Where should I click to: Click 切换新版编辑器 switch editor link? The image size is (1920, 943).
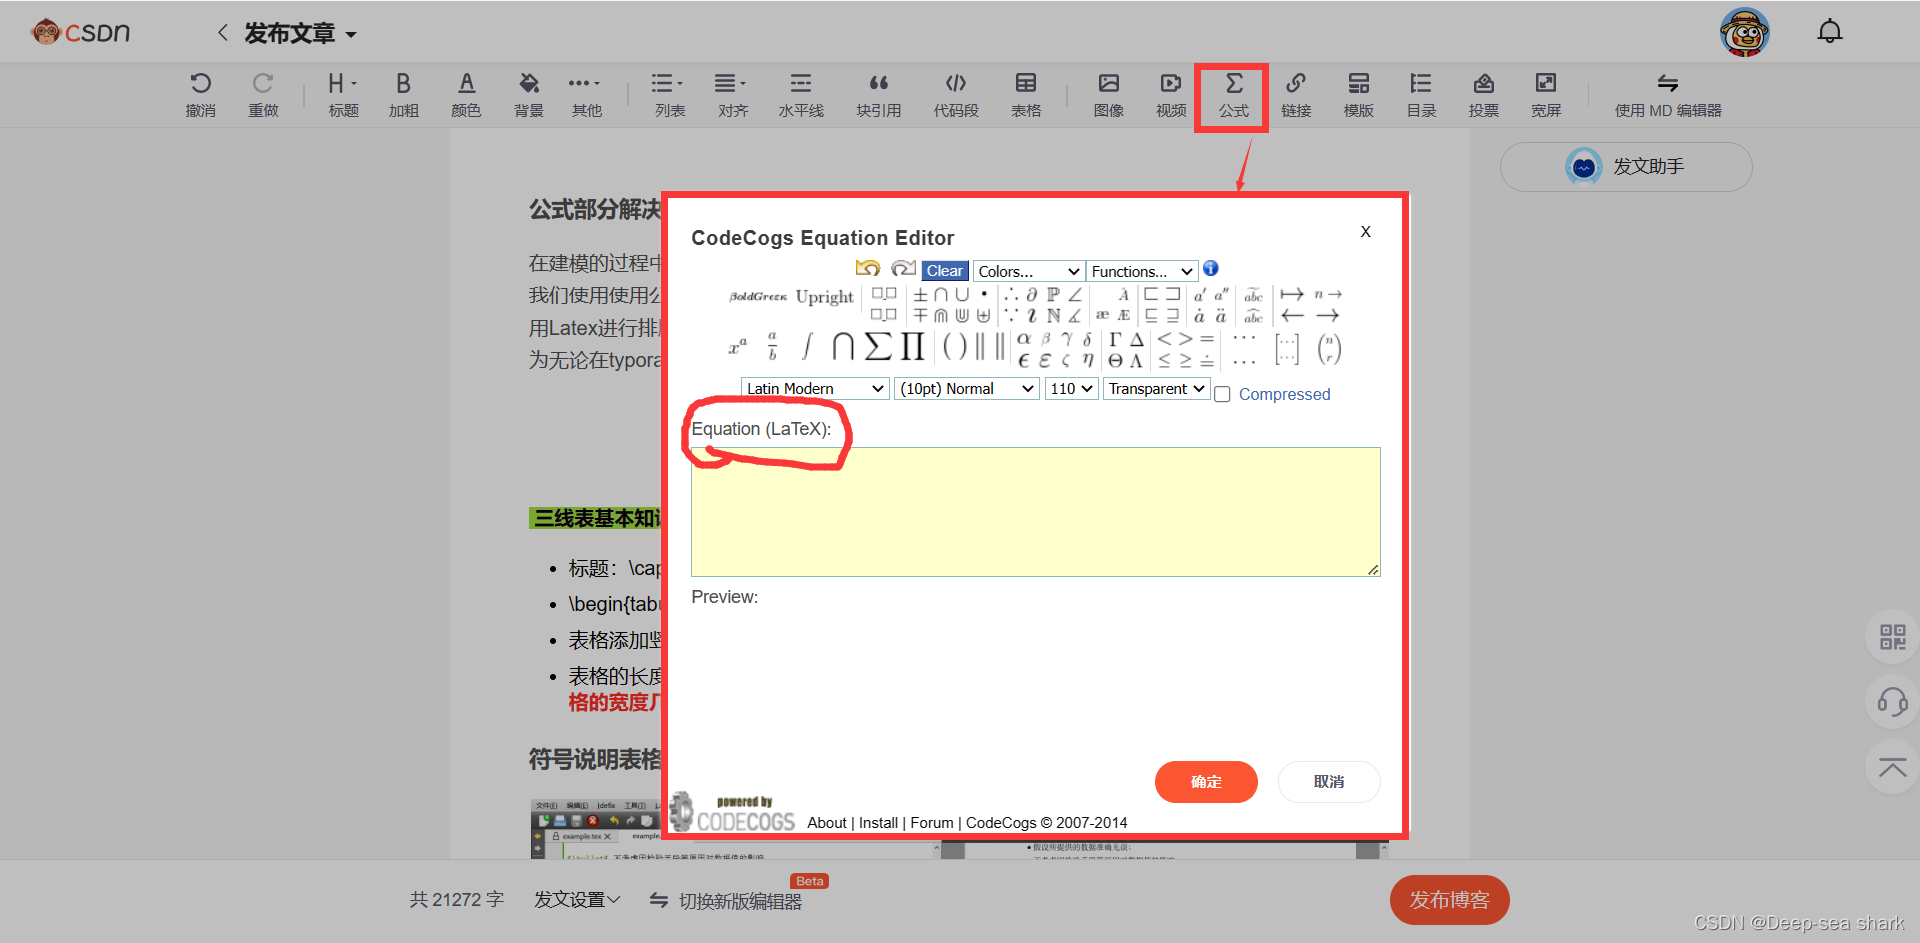coord(727,901)
